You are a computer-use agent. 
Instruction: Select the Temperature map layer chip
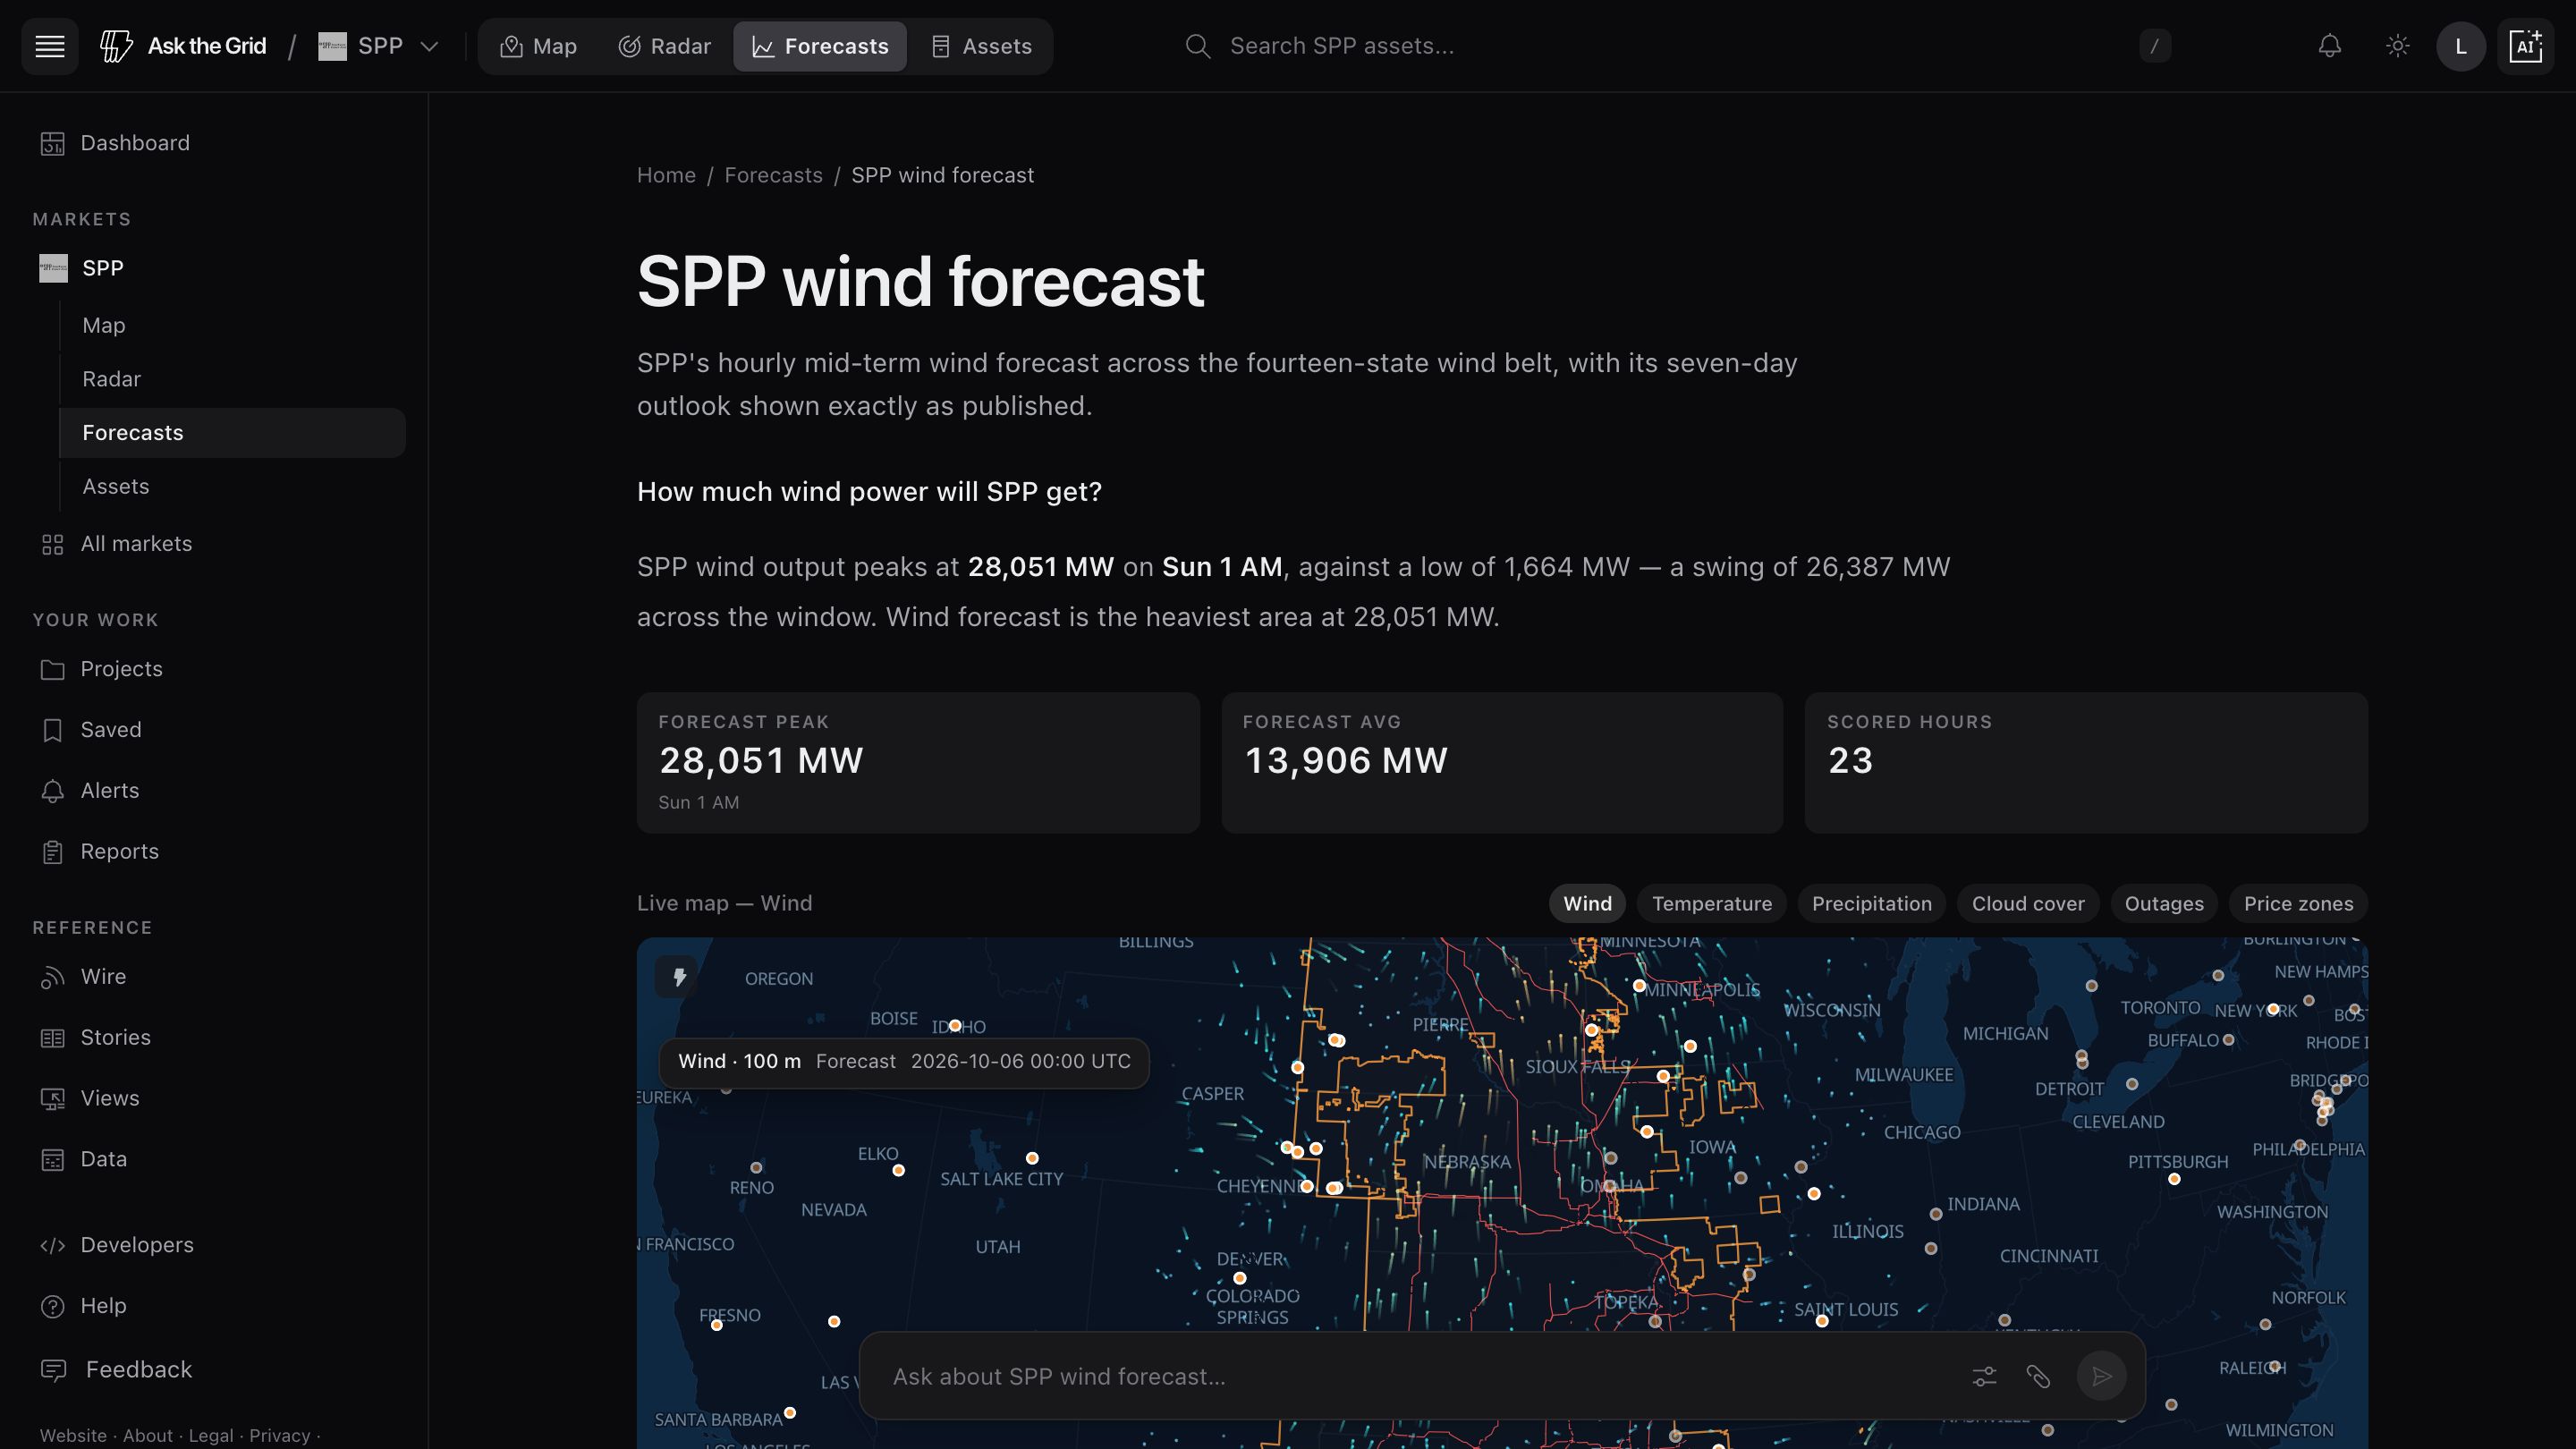tap(1711, 904)
